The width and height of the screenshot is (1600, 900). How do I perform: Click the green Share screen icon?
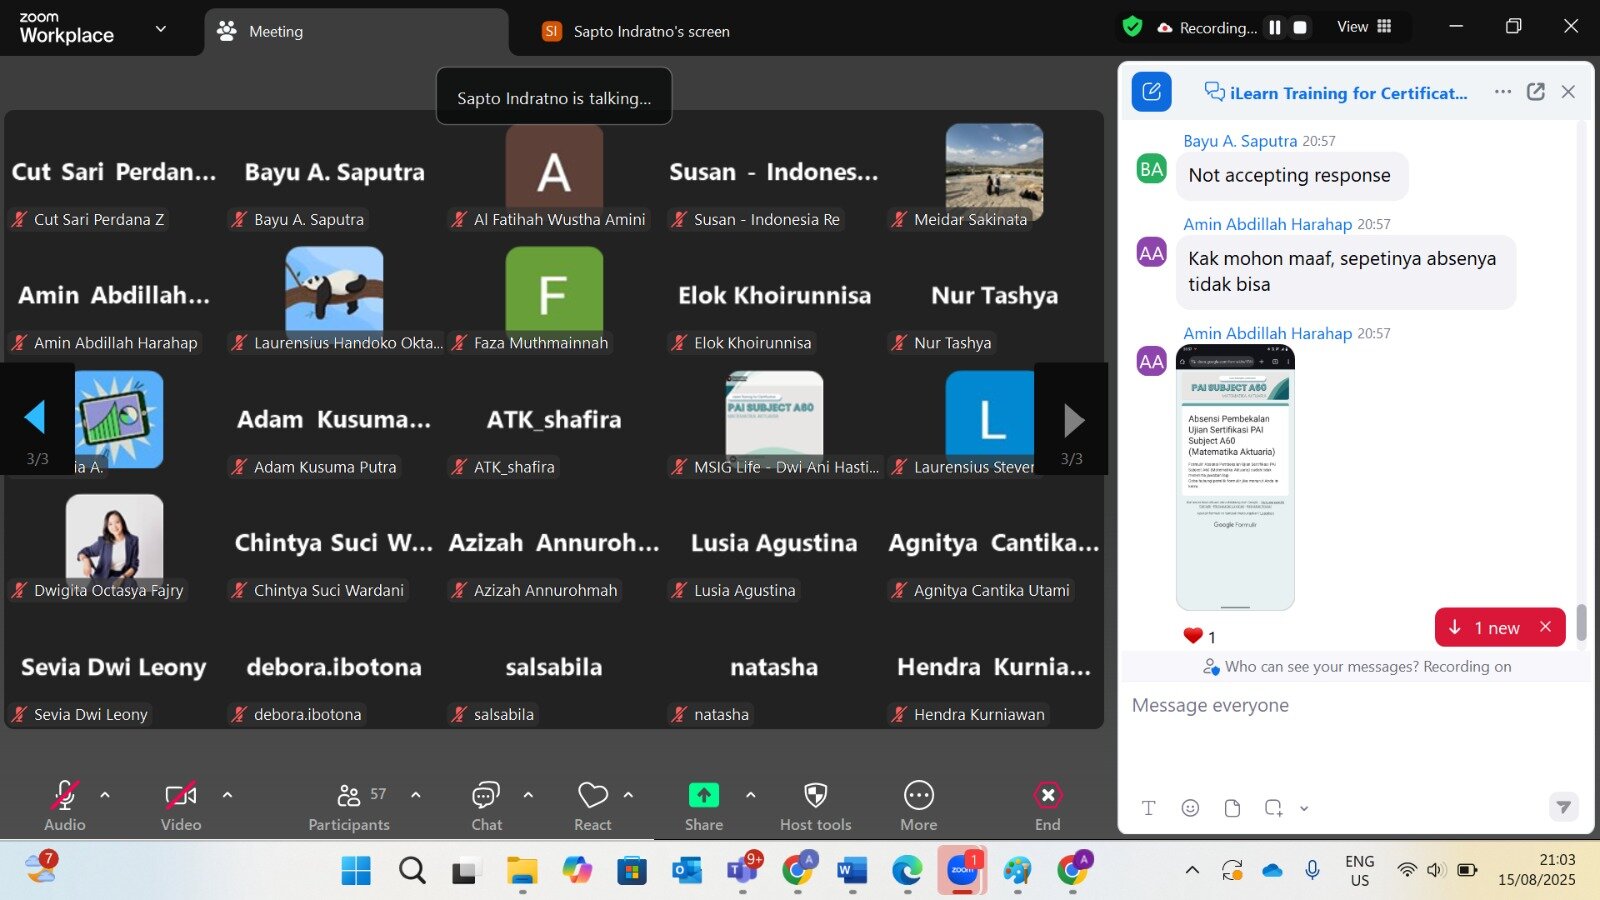tap(703, 796)
